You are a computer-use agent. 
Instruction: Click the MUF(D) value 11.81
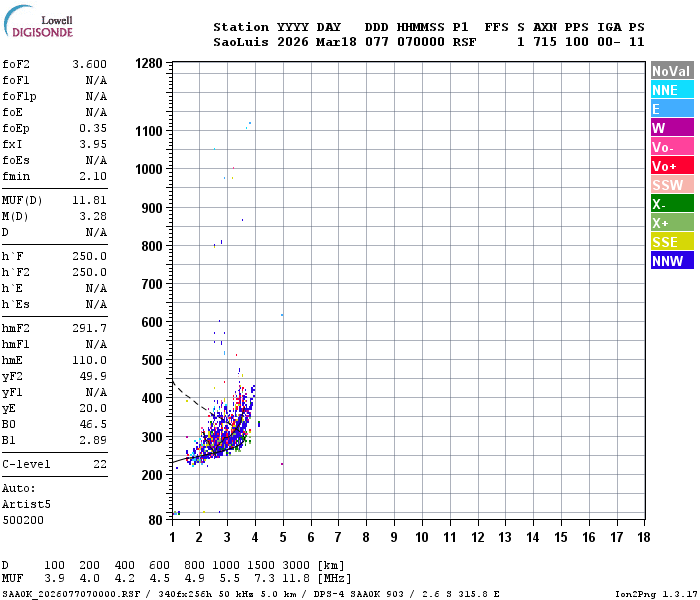pos(90,200)
